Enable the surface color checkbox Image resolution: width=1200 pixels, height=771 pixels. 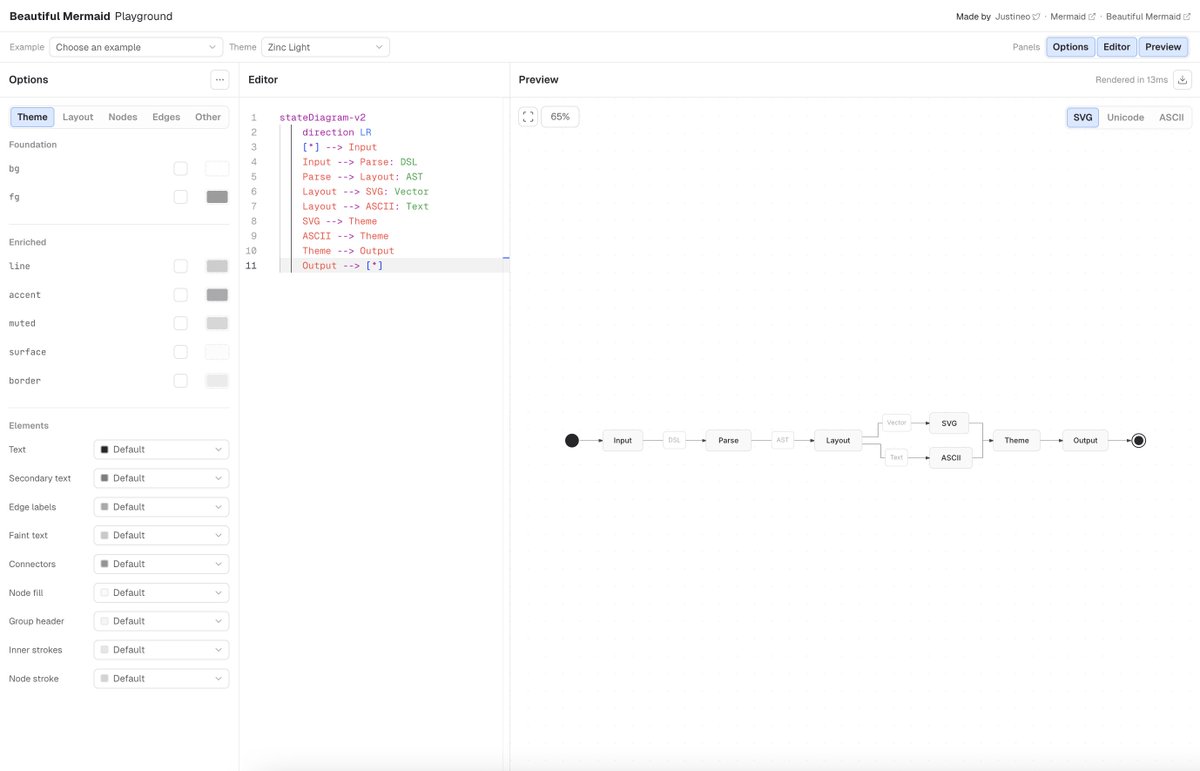click(180, 352)
